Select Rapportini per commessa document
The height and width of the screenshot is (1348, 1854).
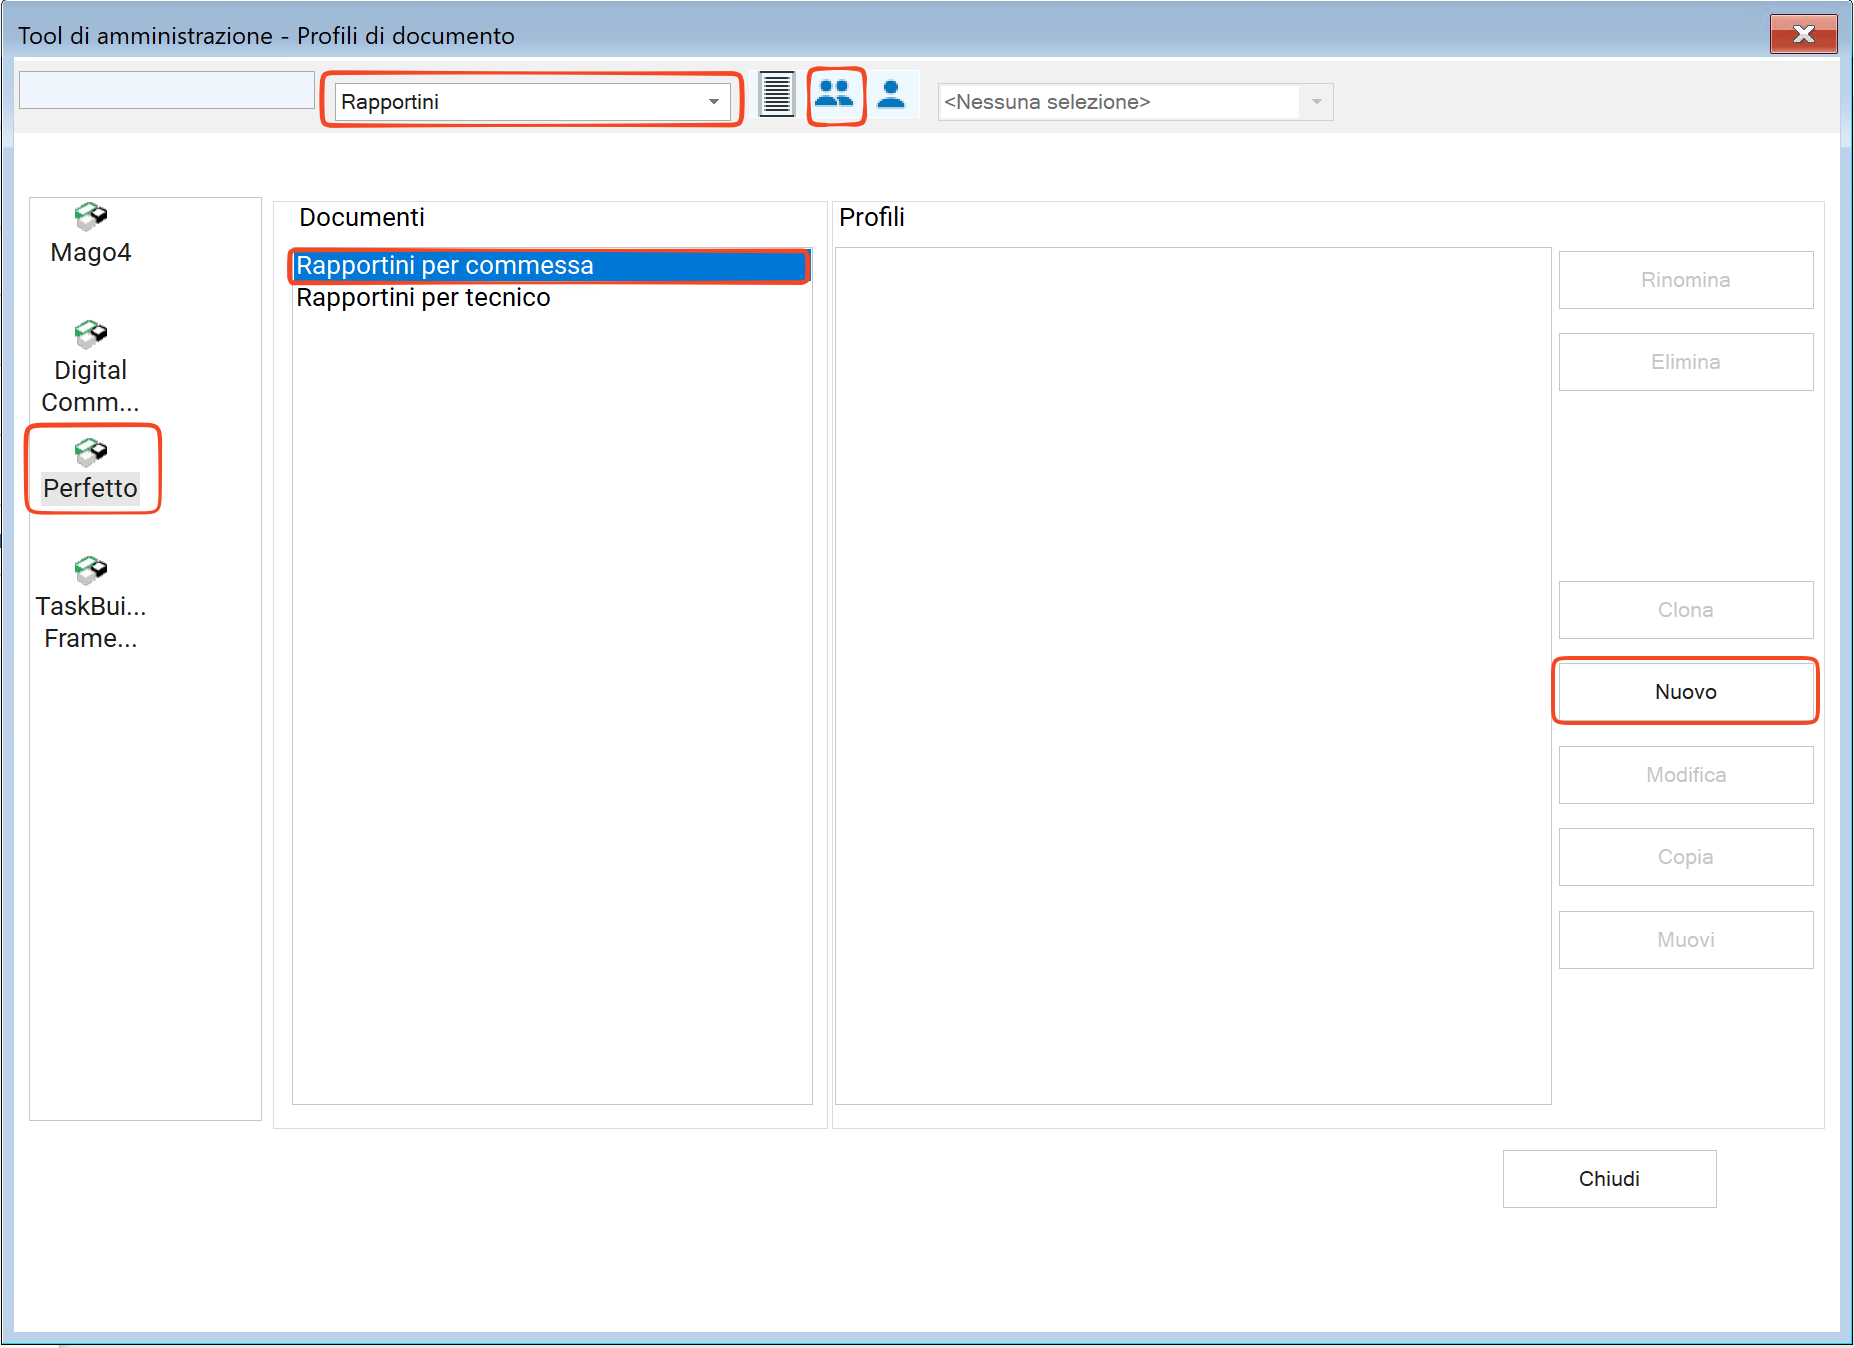pyautogui.click(x=550, y=266)
